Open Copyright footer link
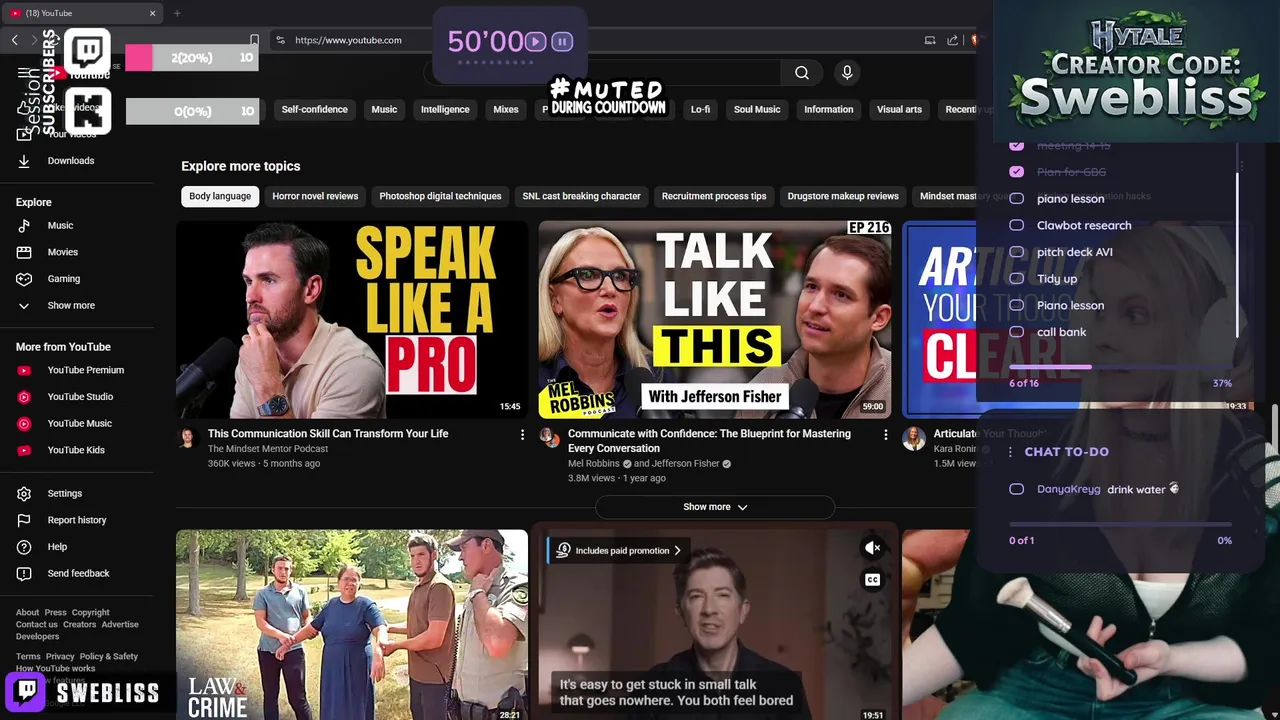The width and height of the screenshot is (1280, 720). 90,613
